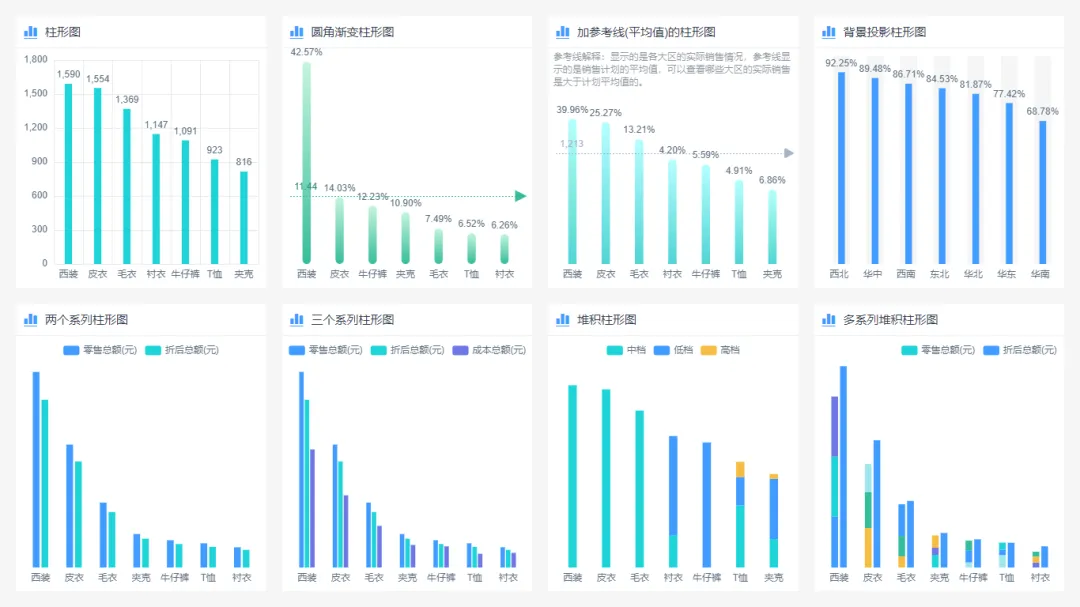Click the 1,091 value label above 牛仔裤
This screenshot has width=1080, height=607.
click(185, 131)
